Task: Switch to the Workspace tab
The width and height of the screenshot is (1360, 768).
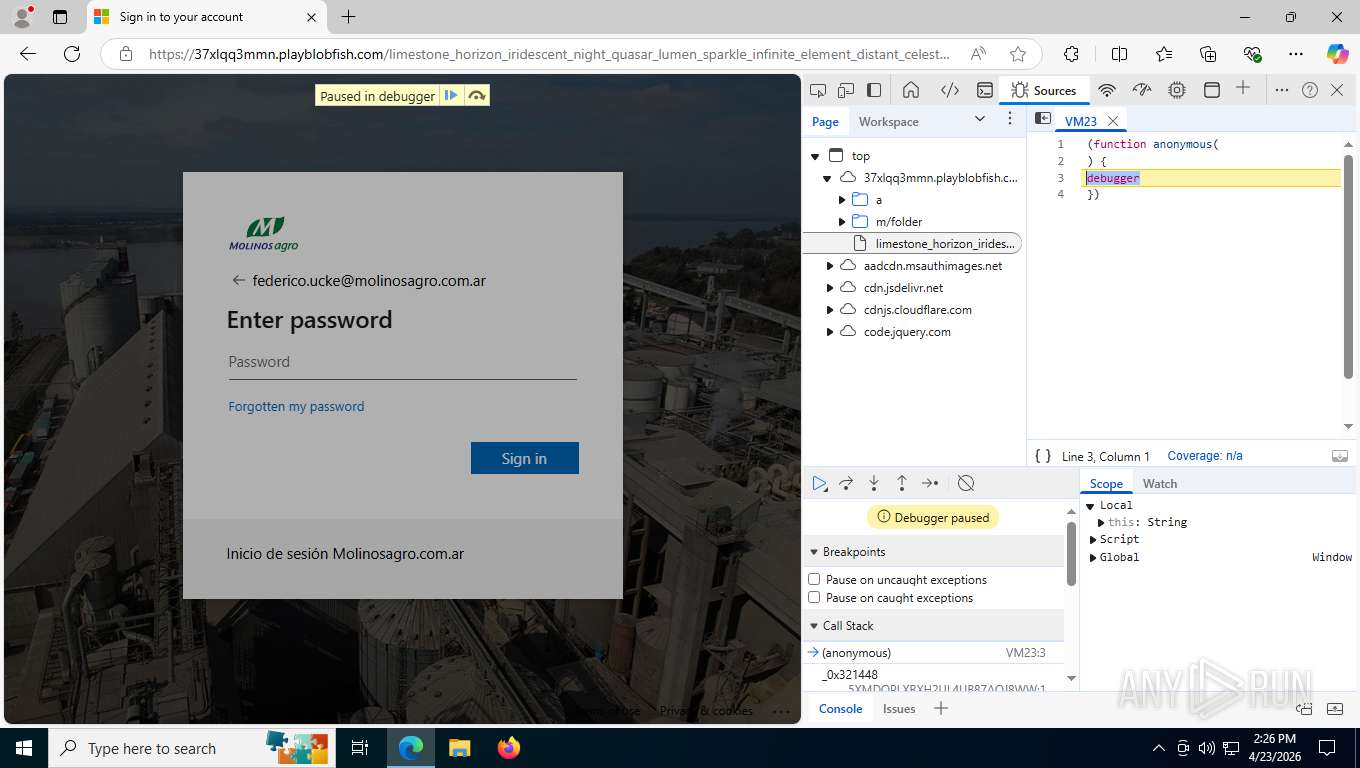Action: (x=888, y=121)
